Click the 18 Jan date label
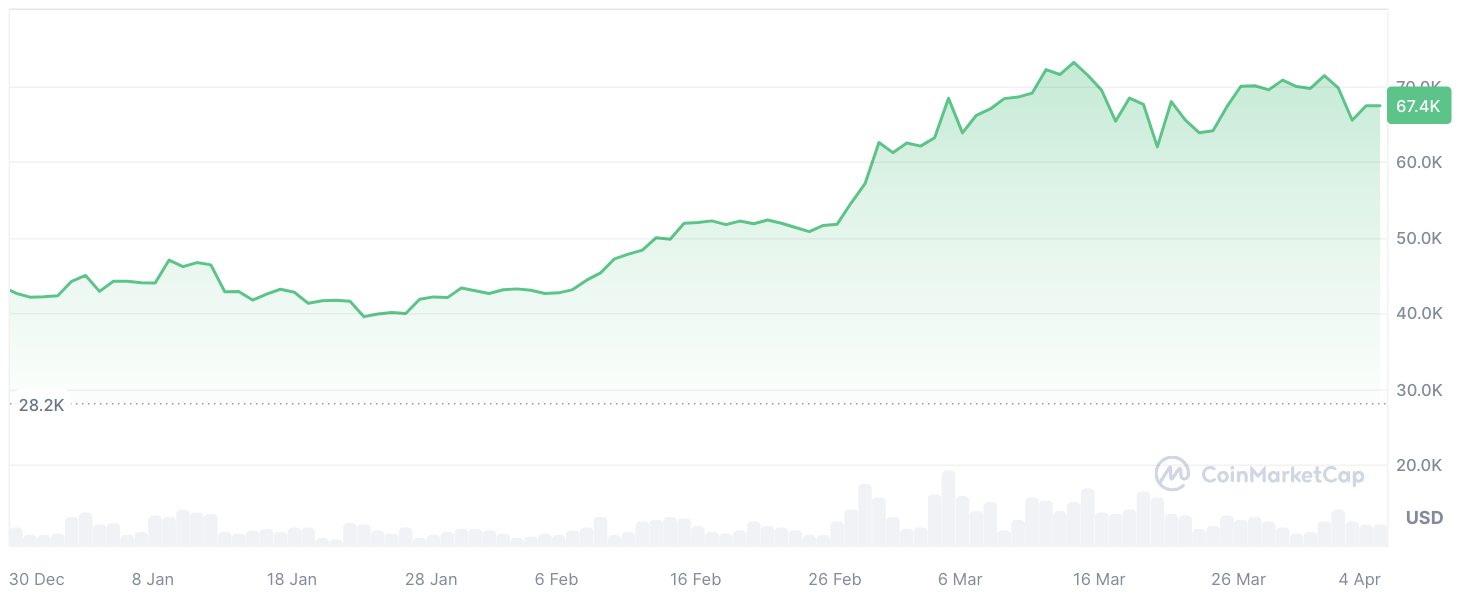The width and height of the screenshot is (1460, 598). (292, 579)
